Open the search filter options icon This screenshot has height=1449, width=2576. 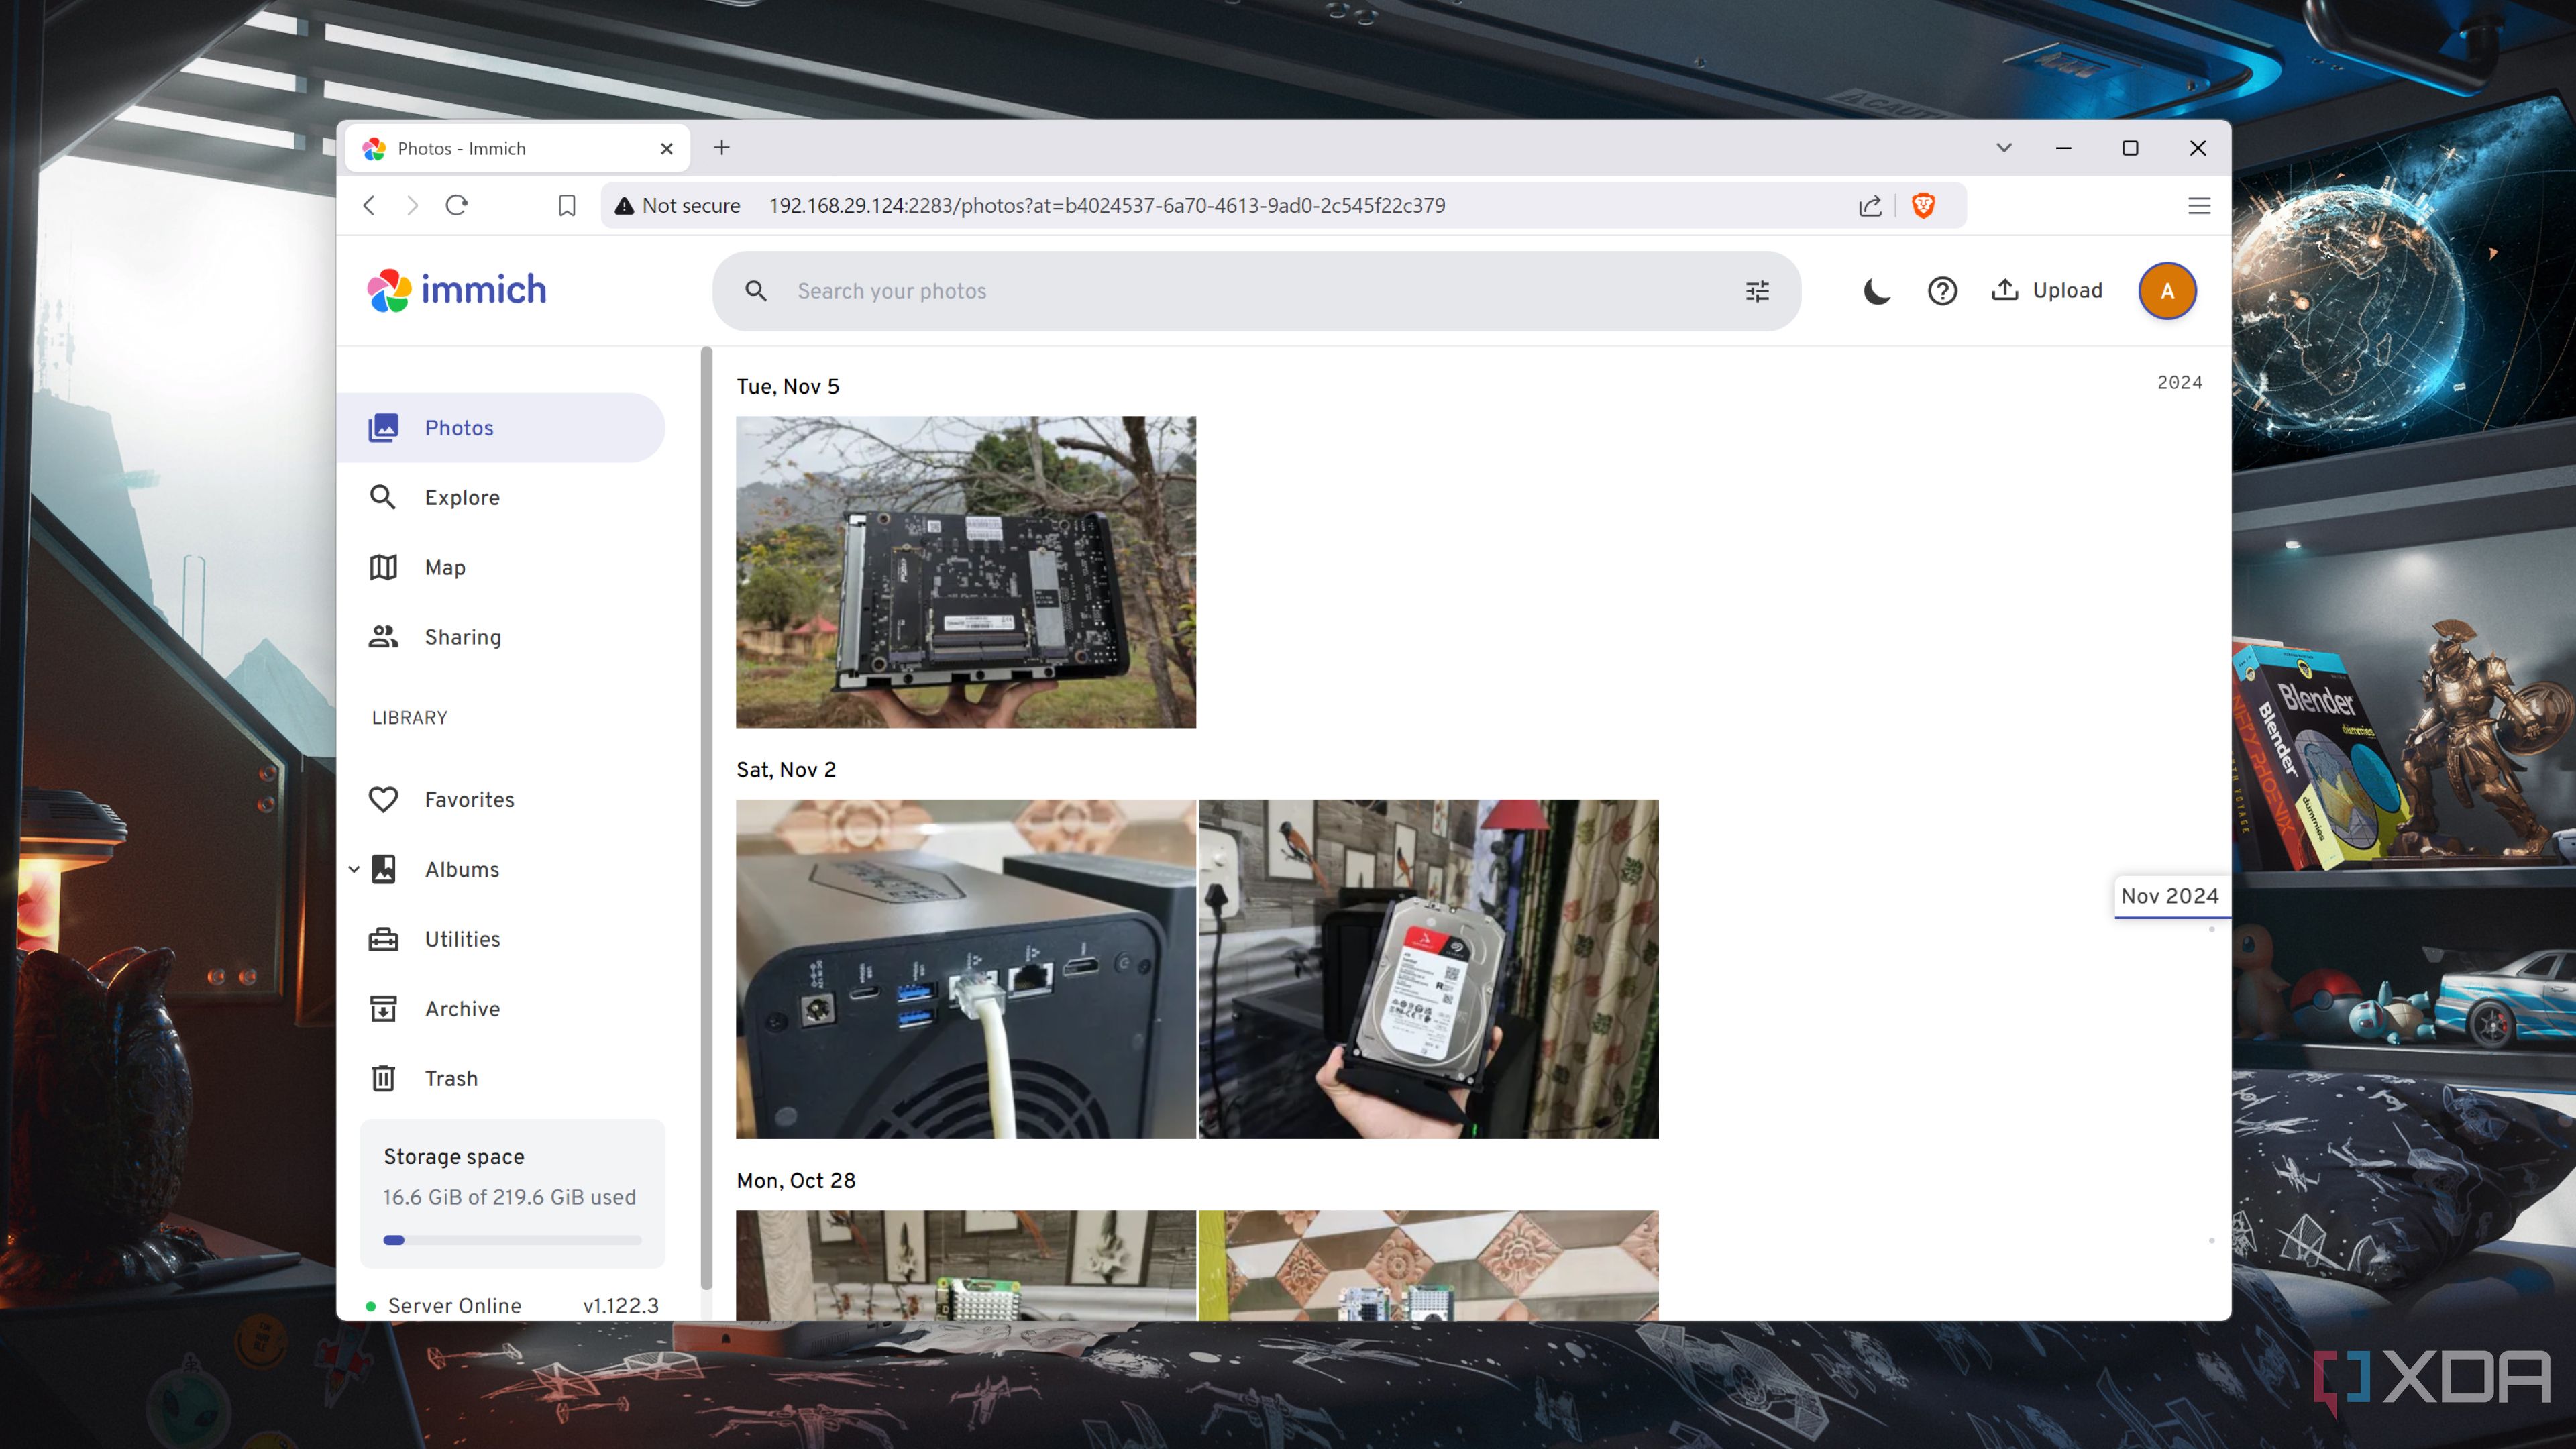tap(1757, 291)
